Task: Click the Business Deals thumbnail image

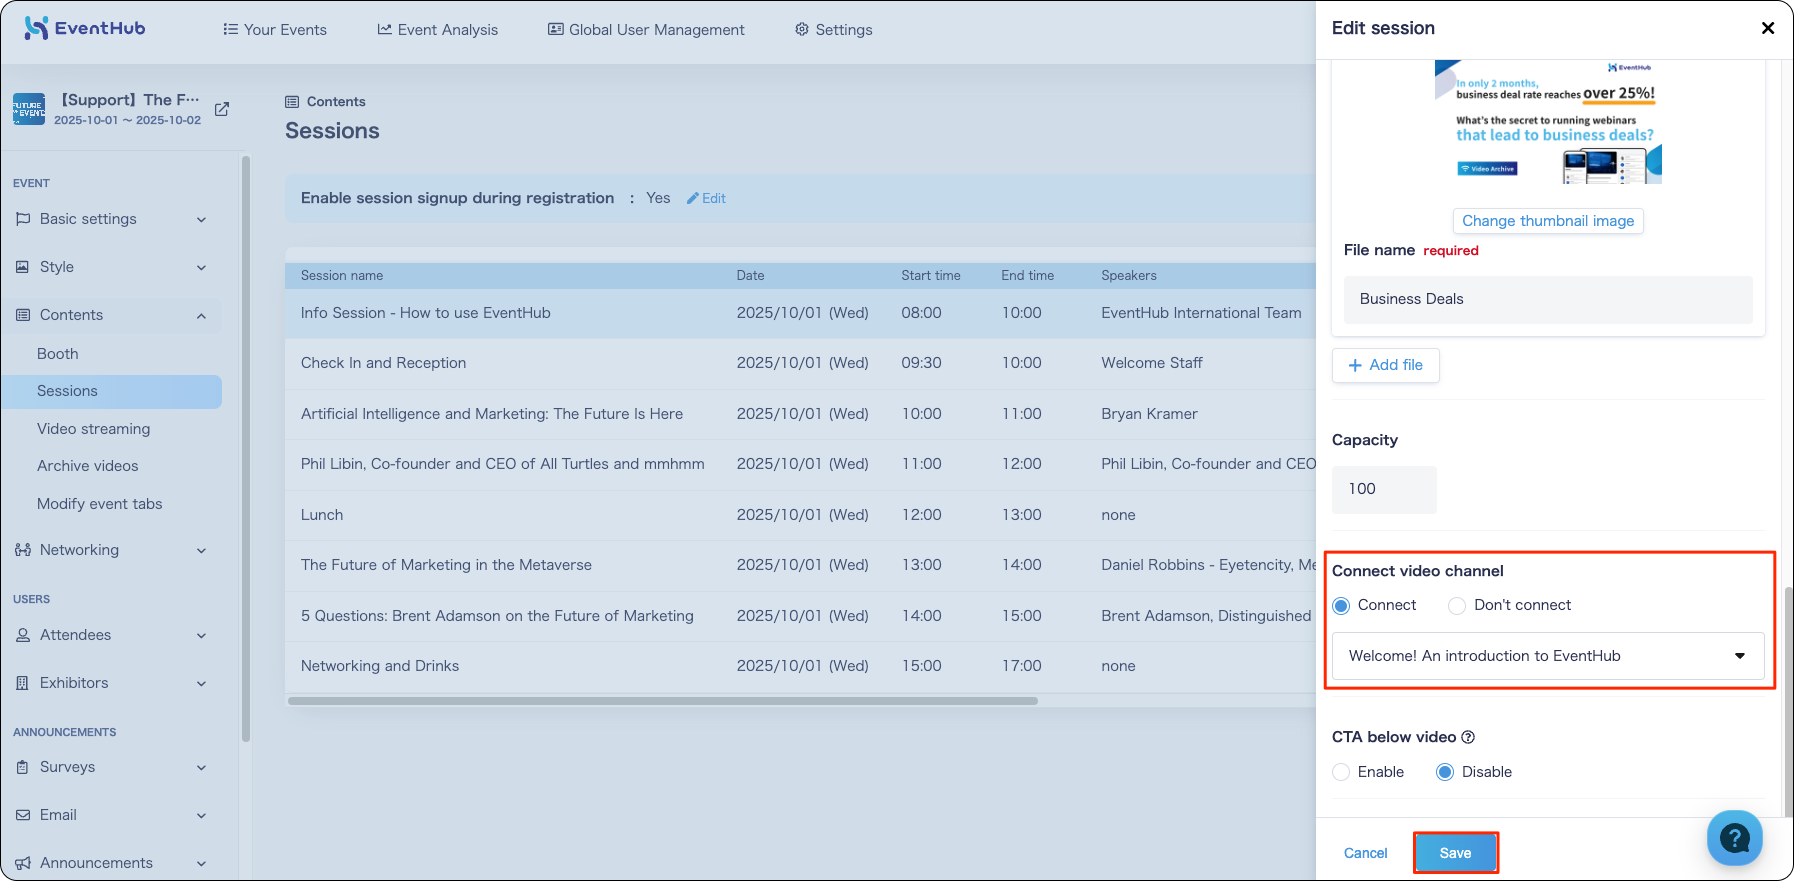Action: (1548, 122)
